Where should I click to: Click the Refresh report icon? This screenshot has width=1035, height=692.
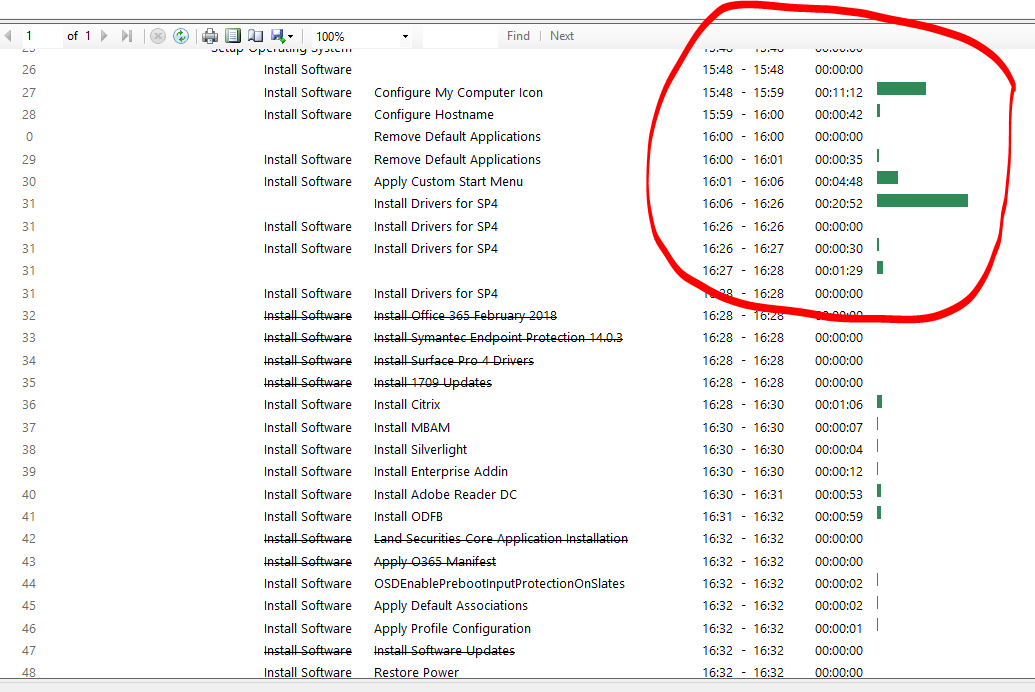click(x=181, y=36)
